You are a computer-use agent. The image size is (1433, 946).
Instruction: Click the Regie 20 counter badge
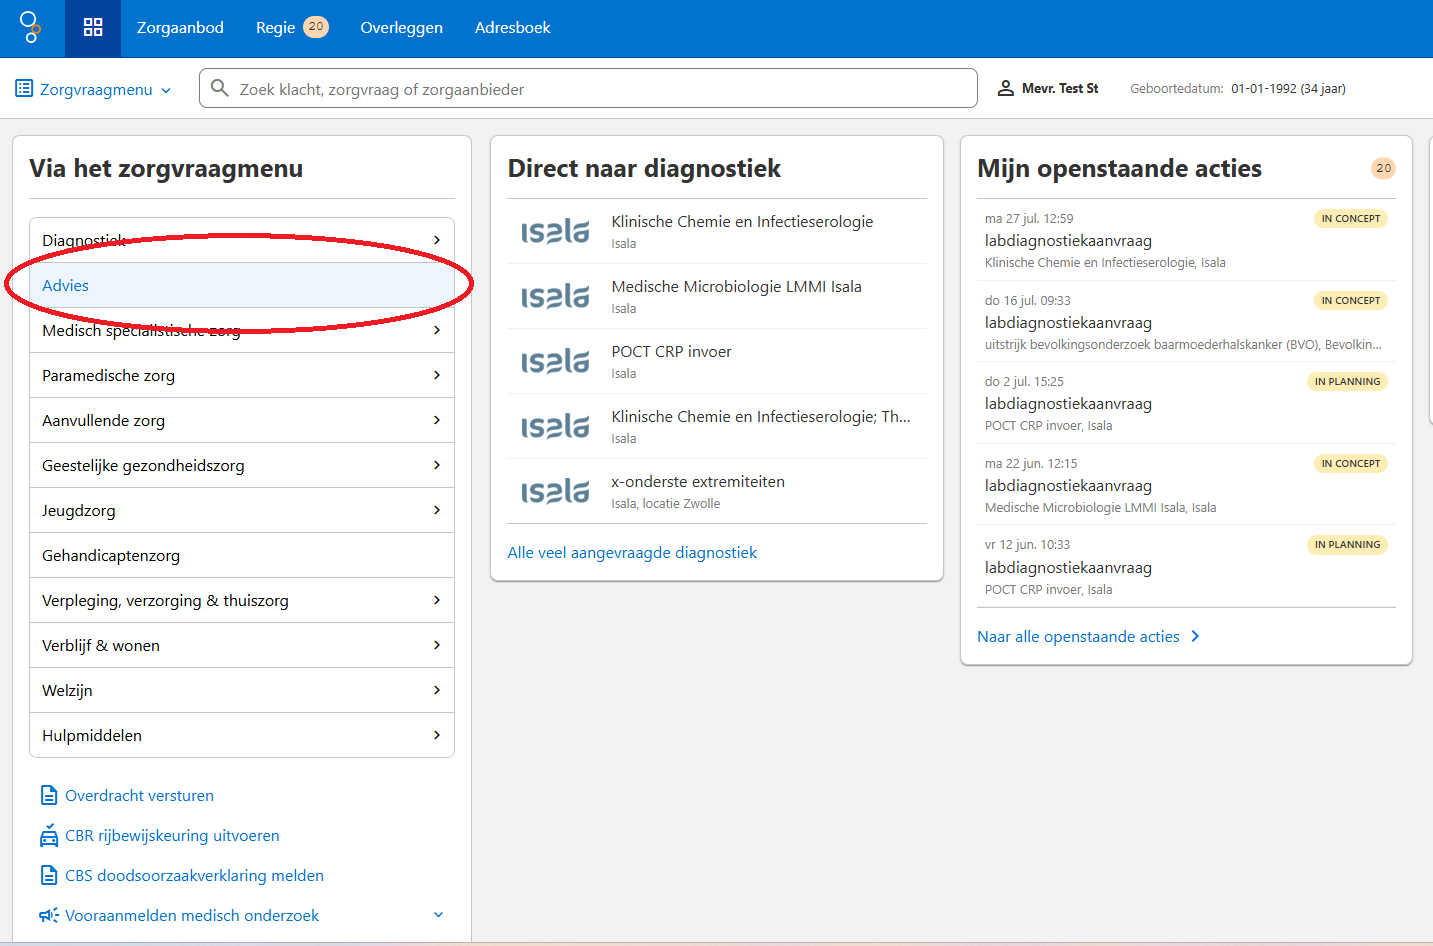[316, 27]
